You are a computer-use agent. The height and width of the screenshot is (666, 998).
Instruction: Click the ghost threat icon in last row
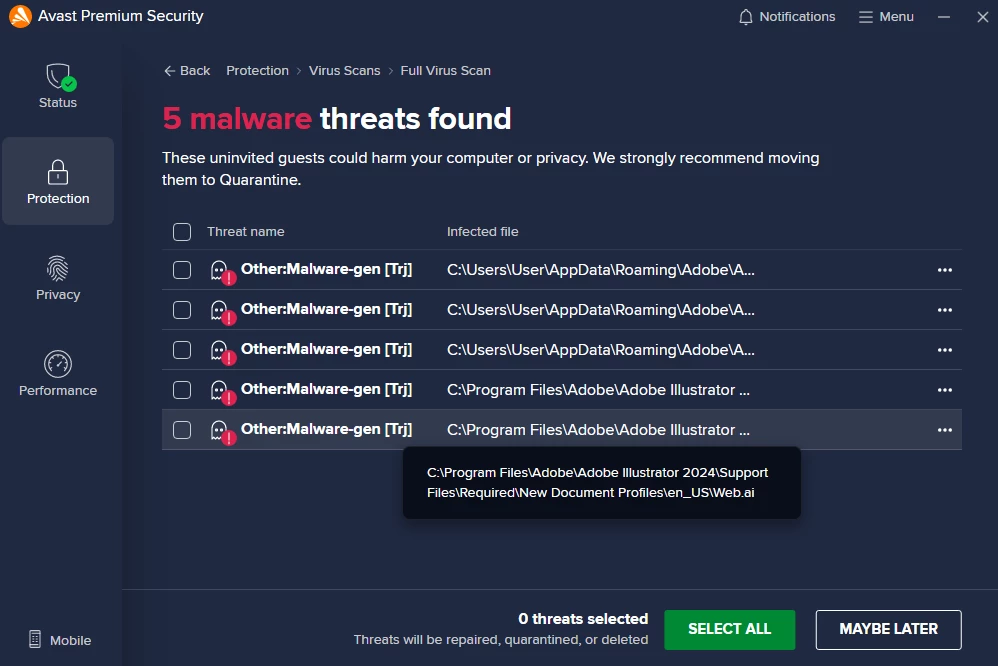[223, 432]
